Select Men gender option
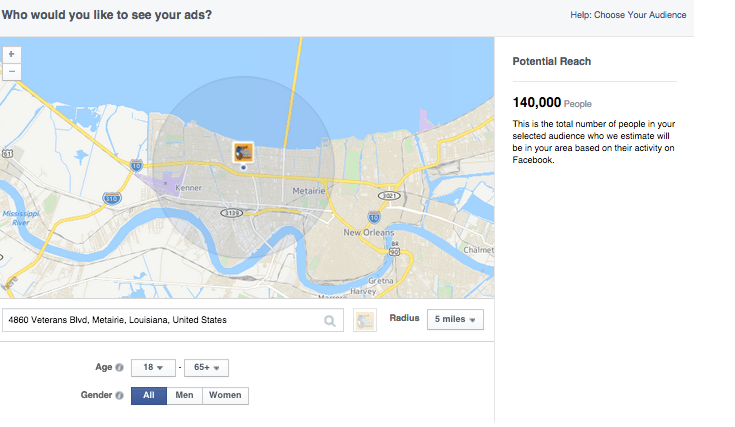This screenshot has height=427, width=735. (x=184, y=395)
